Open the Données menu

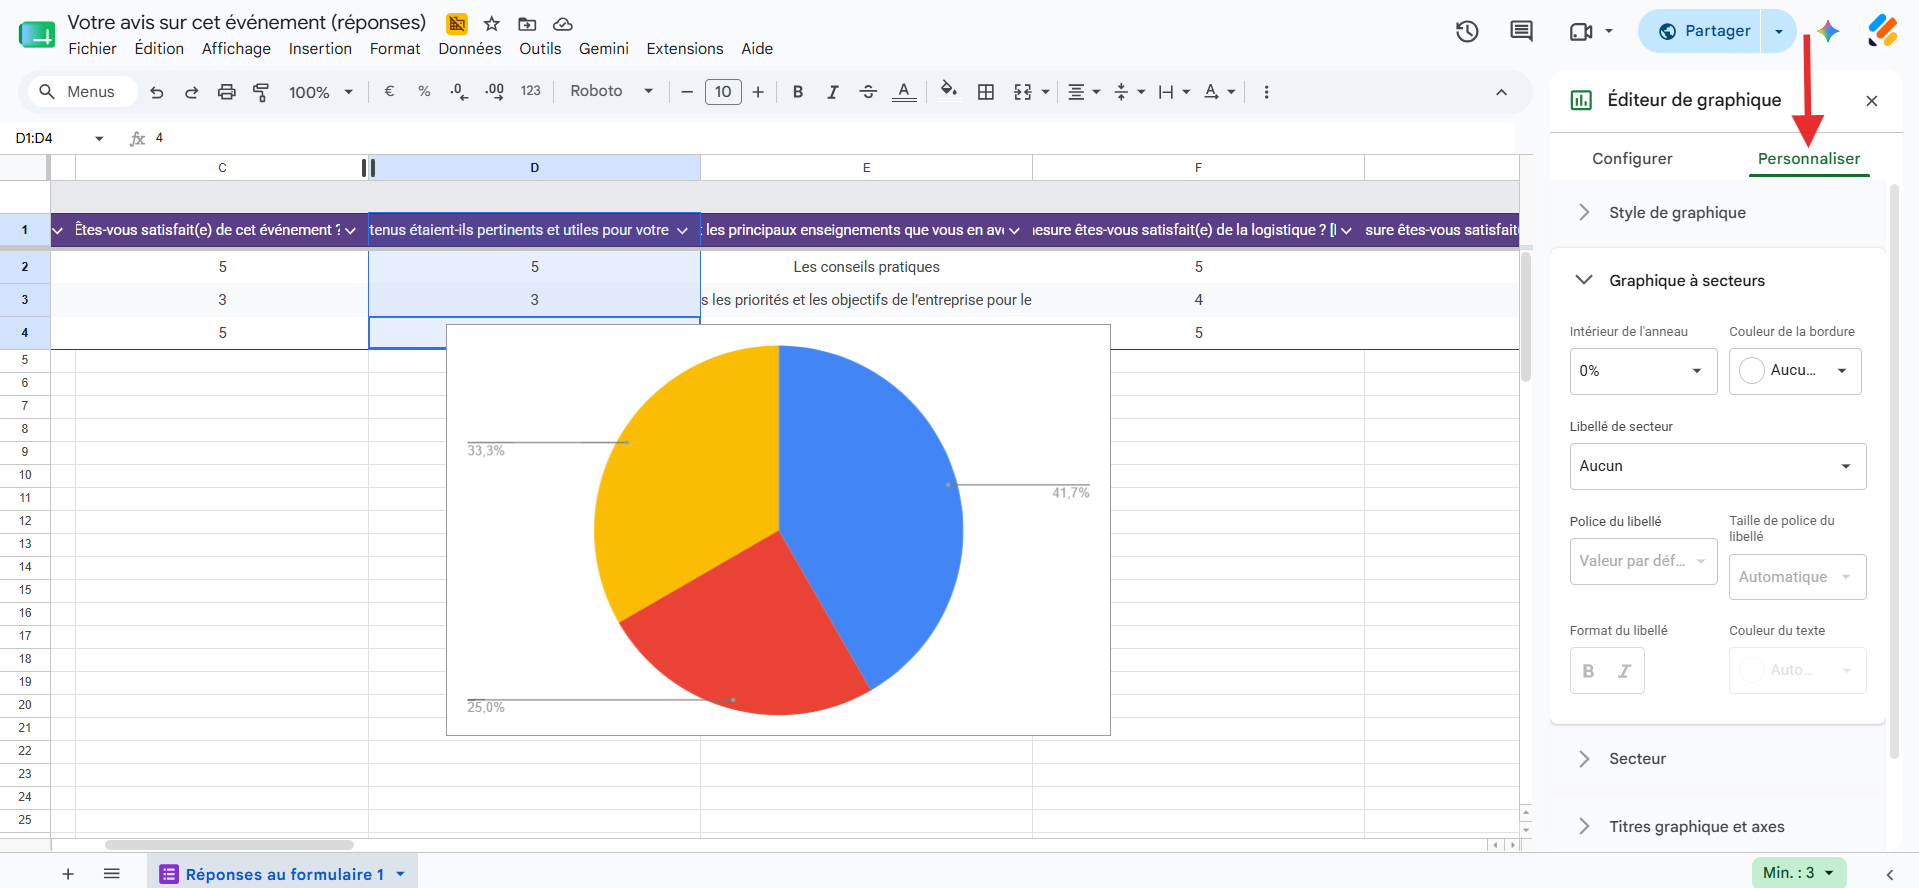point(470,48)
